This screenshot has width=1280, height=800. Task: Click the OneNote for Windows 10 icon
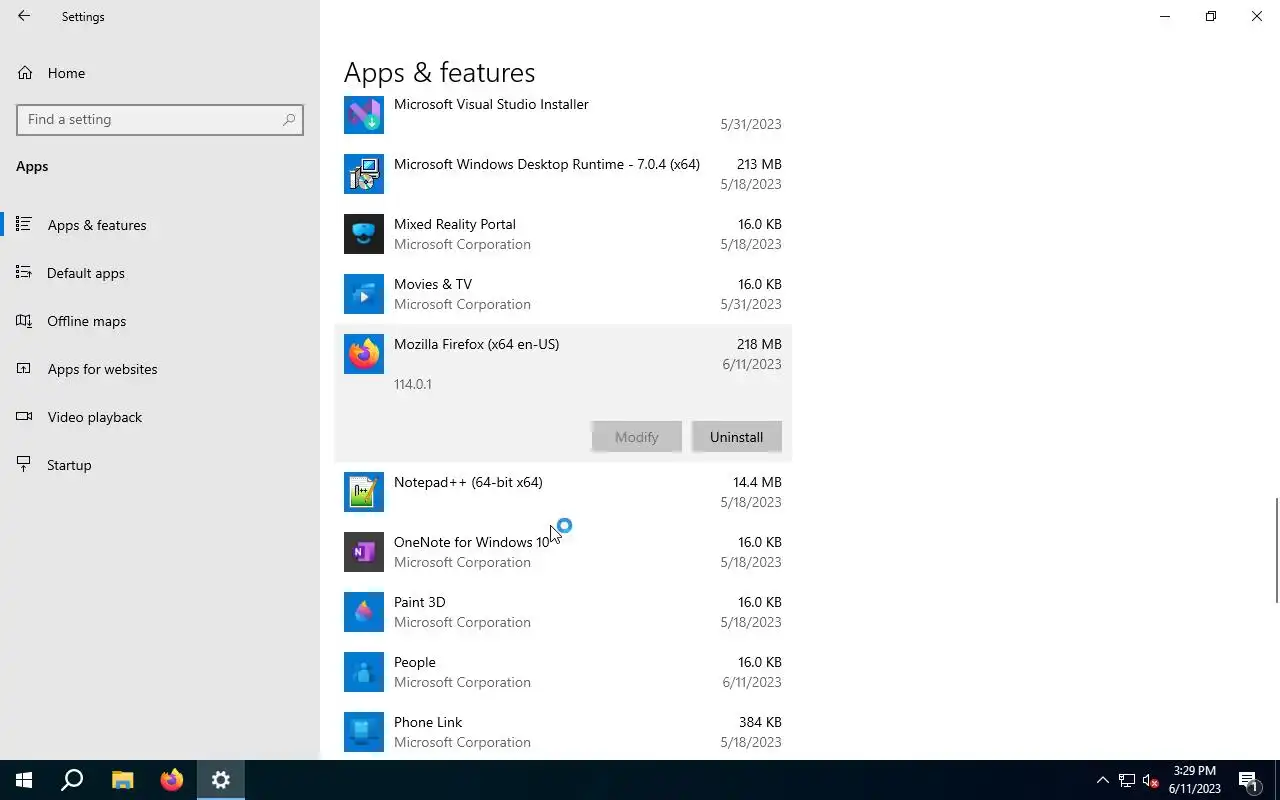coord(364,552)
